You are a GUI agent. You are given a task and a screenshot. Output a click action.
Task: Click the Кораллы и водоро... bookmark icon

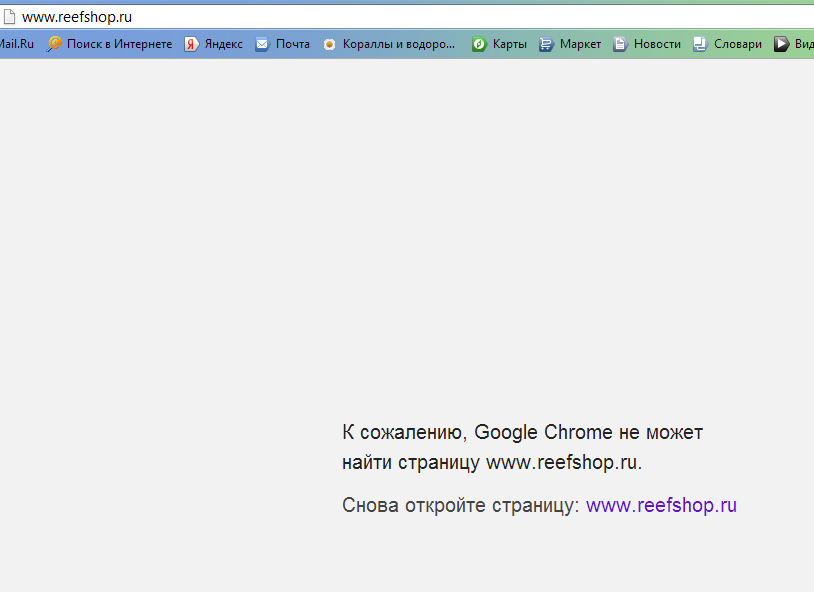coord(329,45)
